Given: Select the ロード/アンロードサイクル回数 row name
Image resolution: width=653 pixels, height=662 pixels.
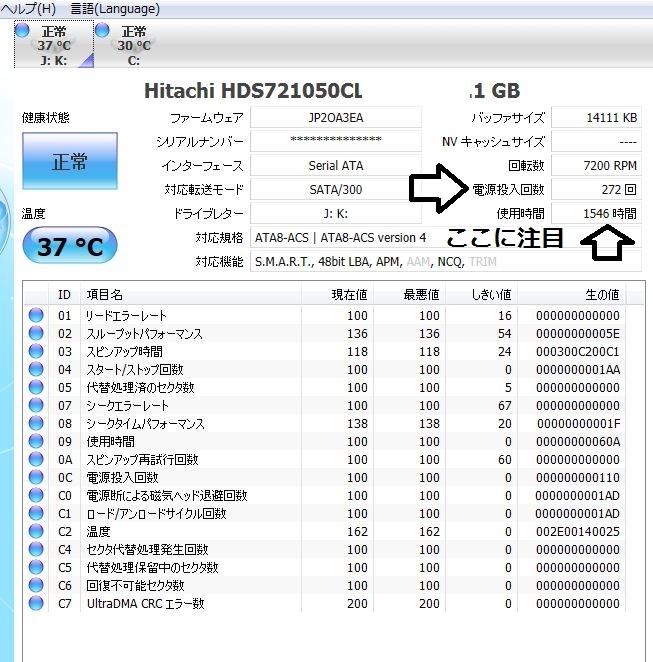Looking at the screenshot, I should (x=156, y=513).
